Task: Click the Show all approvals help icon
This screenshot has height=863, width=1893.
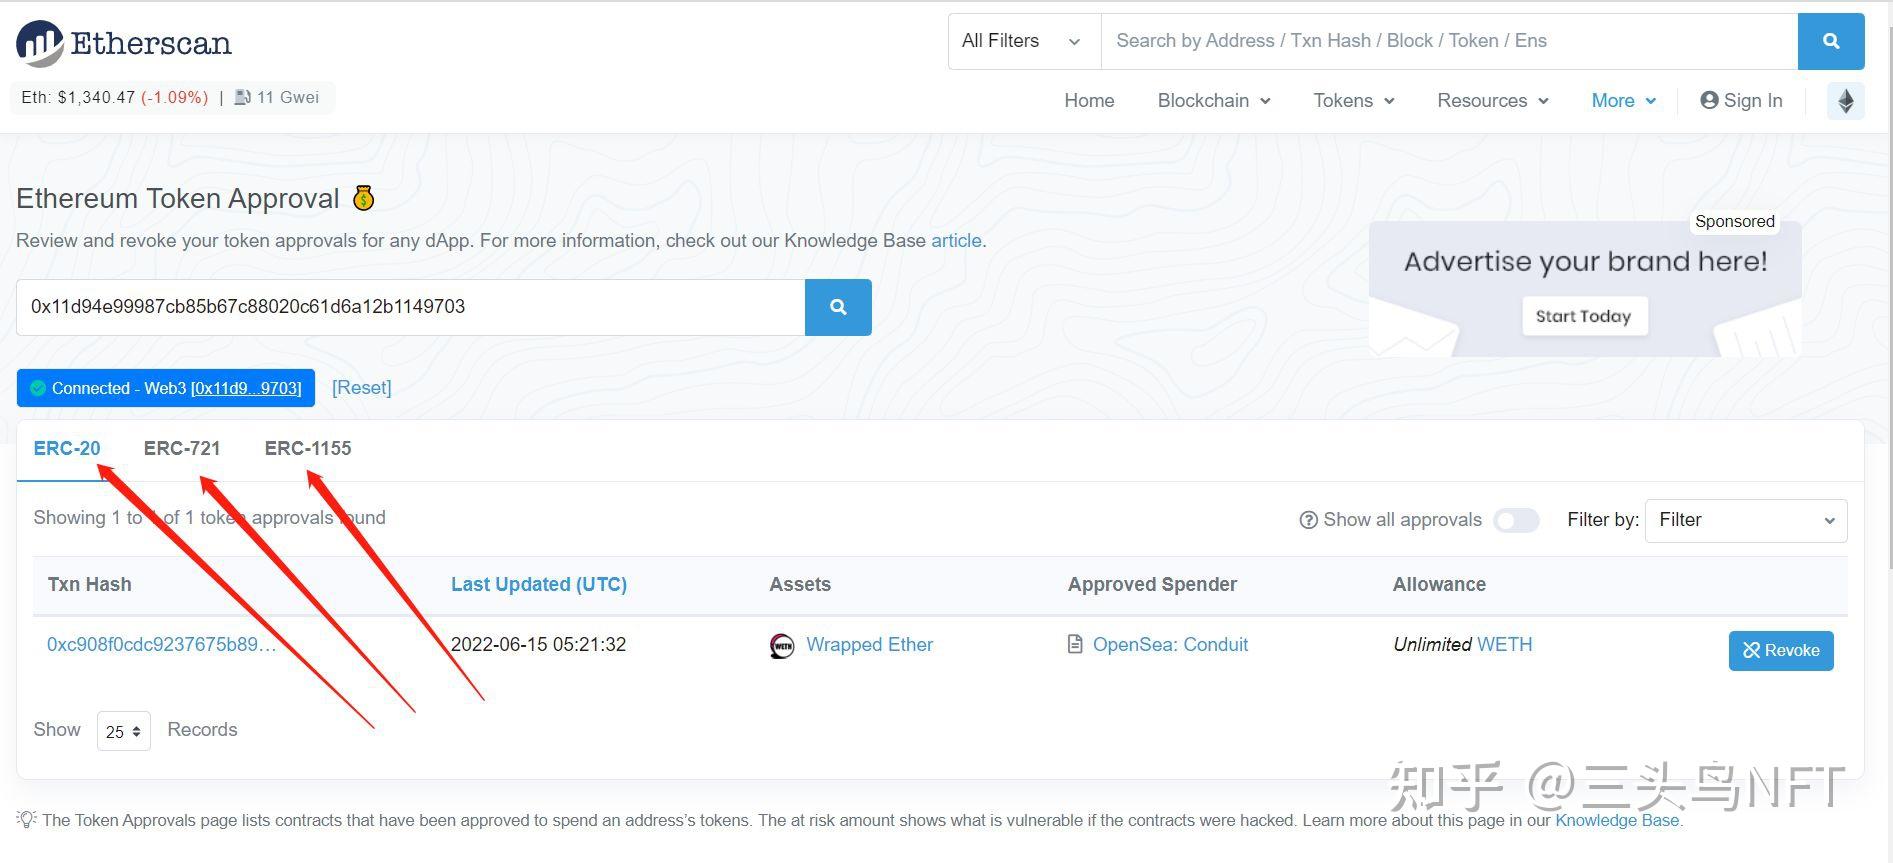Action: [x=1308, y=520]
